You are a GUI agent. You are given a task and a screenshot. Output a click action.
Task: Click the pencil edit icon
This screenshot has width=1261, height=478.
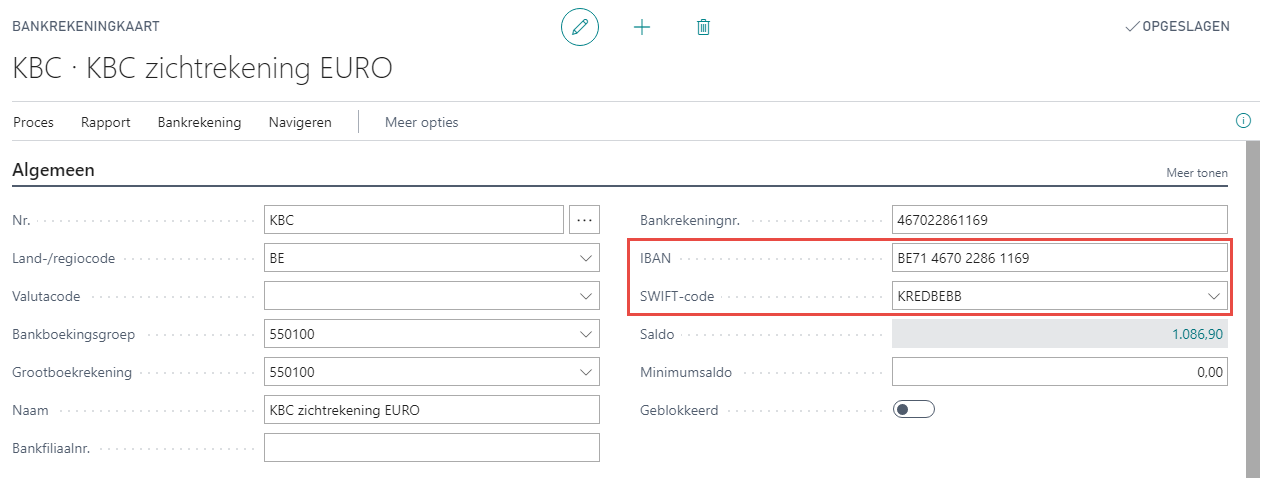pyautogui.click(x=579, y=27)
